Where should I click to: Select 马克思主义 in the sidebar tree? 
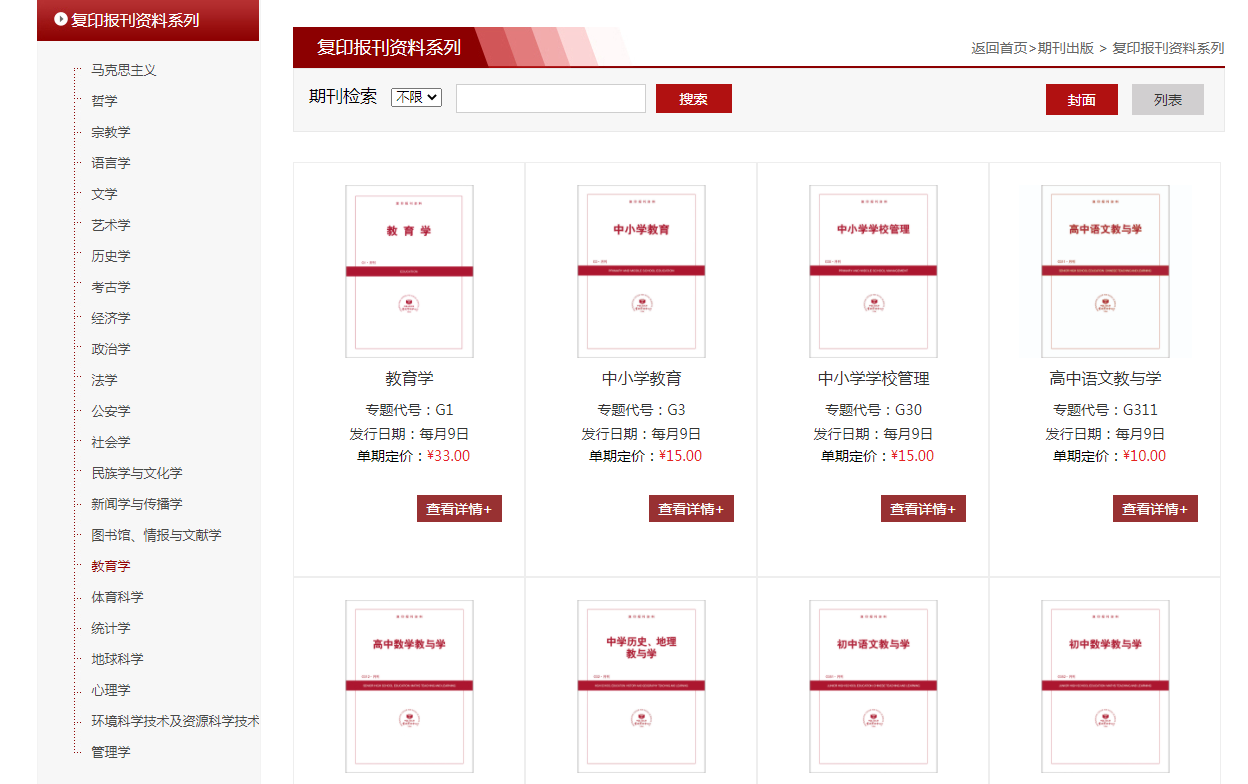pos(124,70)
